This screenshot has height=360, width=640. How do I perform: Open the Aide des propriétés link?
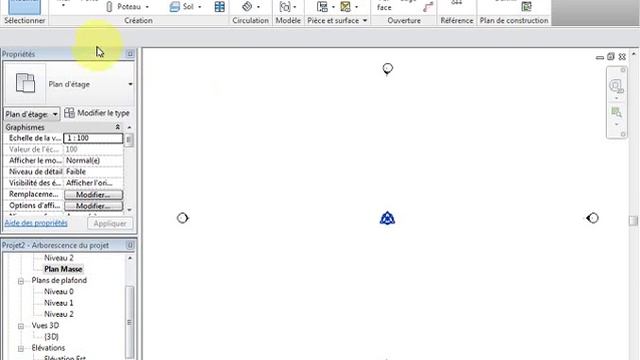[36, 223]
